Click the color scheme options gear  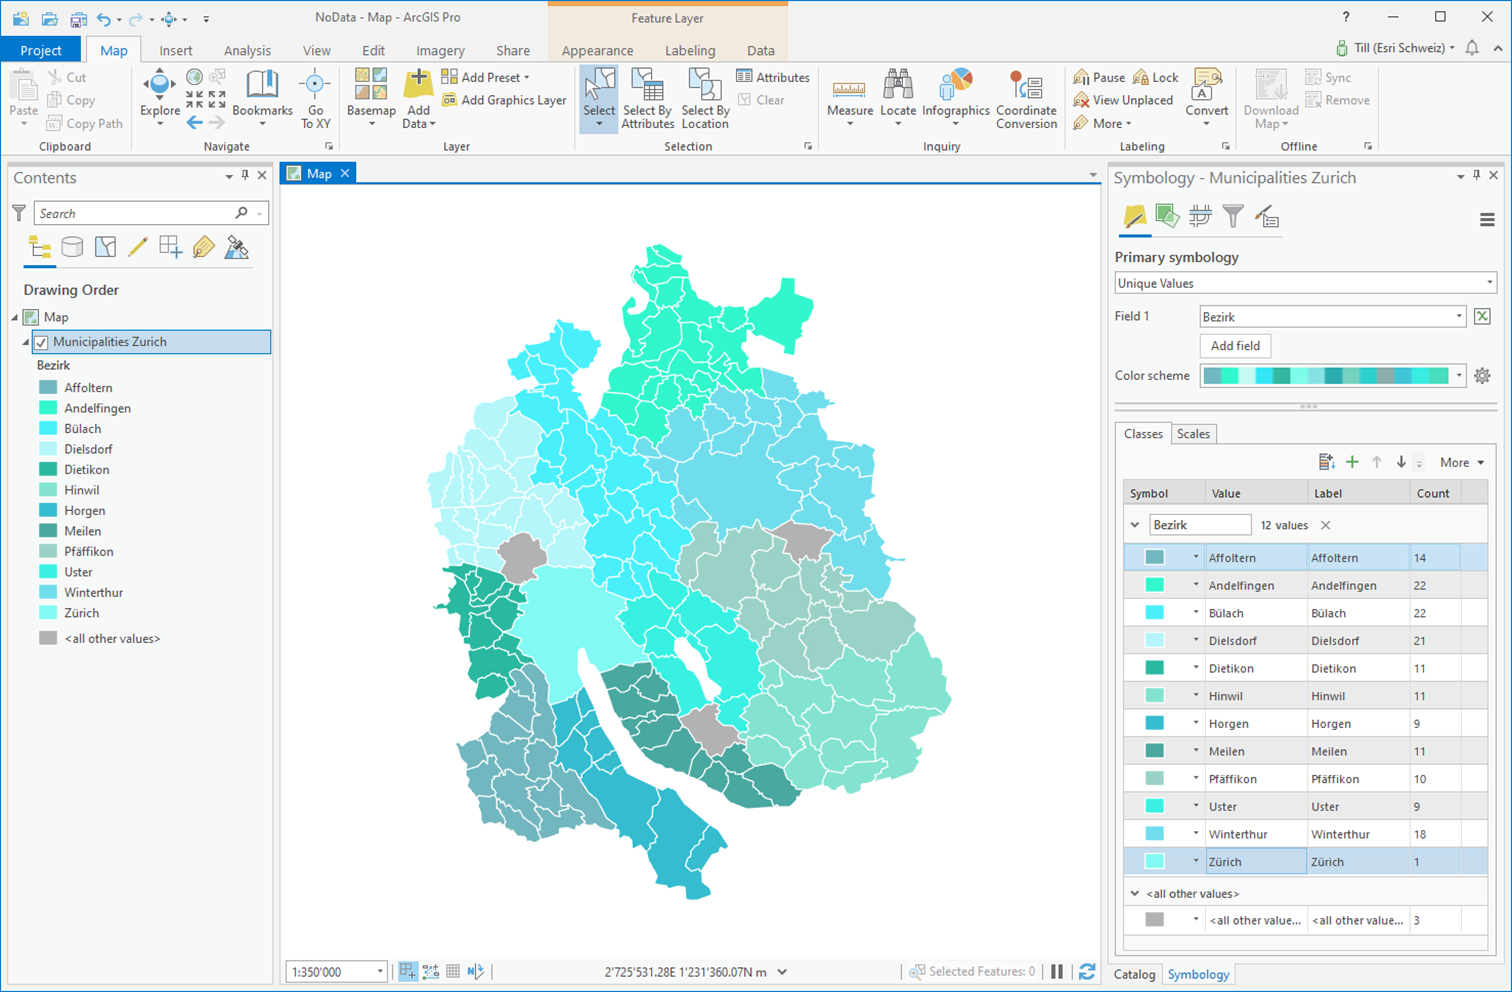[x=1482, y=376]
